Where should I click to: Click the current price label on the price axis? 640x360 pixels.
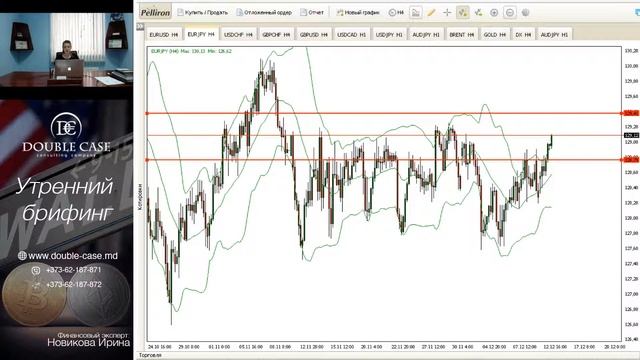click(631, 135)
